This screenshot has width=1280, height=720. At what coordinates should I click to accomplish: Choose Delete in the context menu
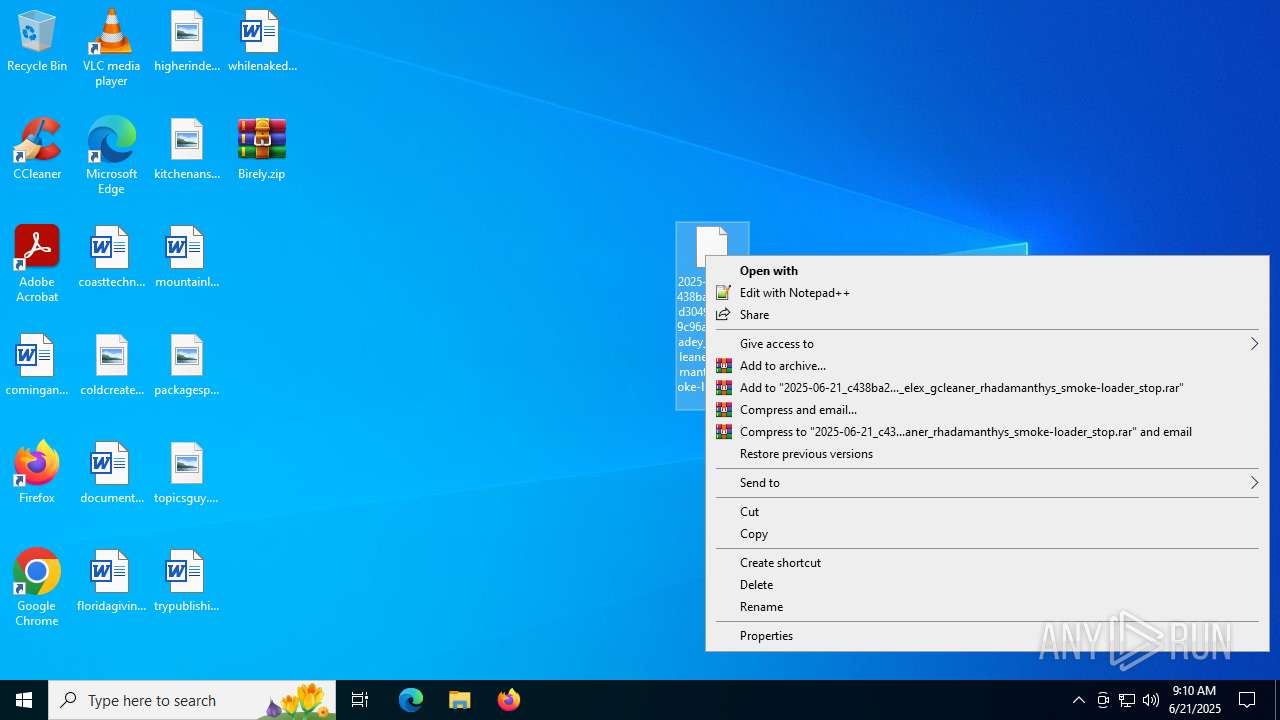point(987,584)
